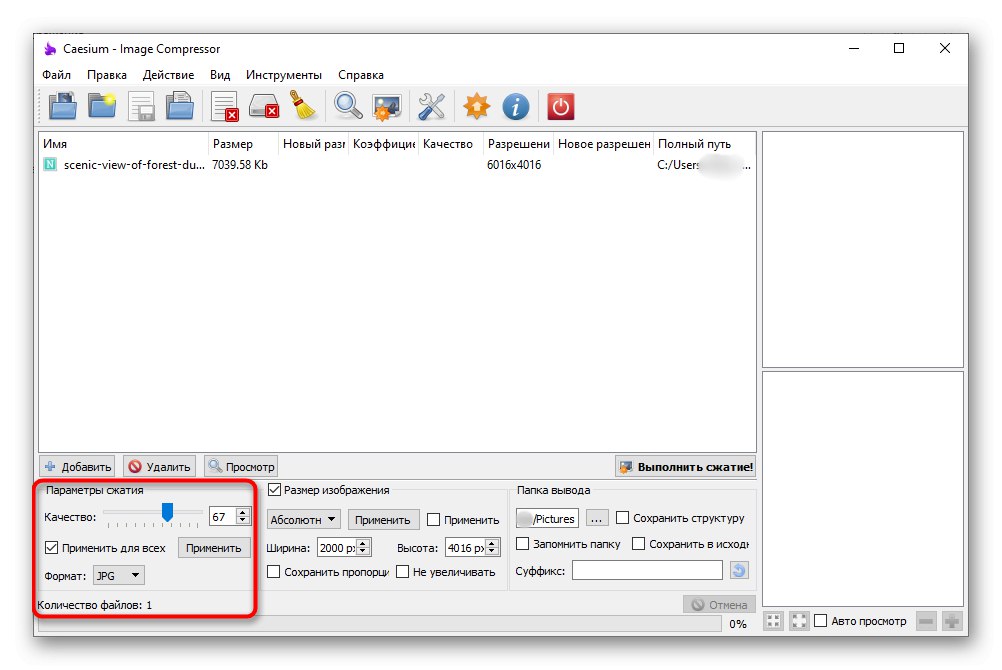Open the Действие menu
Viewport: 1002px width, 670px height.
pyautogui.click(x=168, y=75)
